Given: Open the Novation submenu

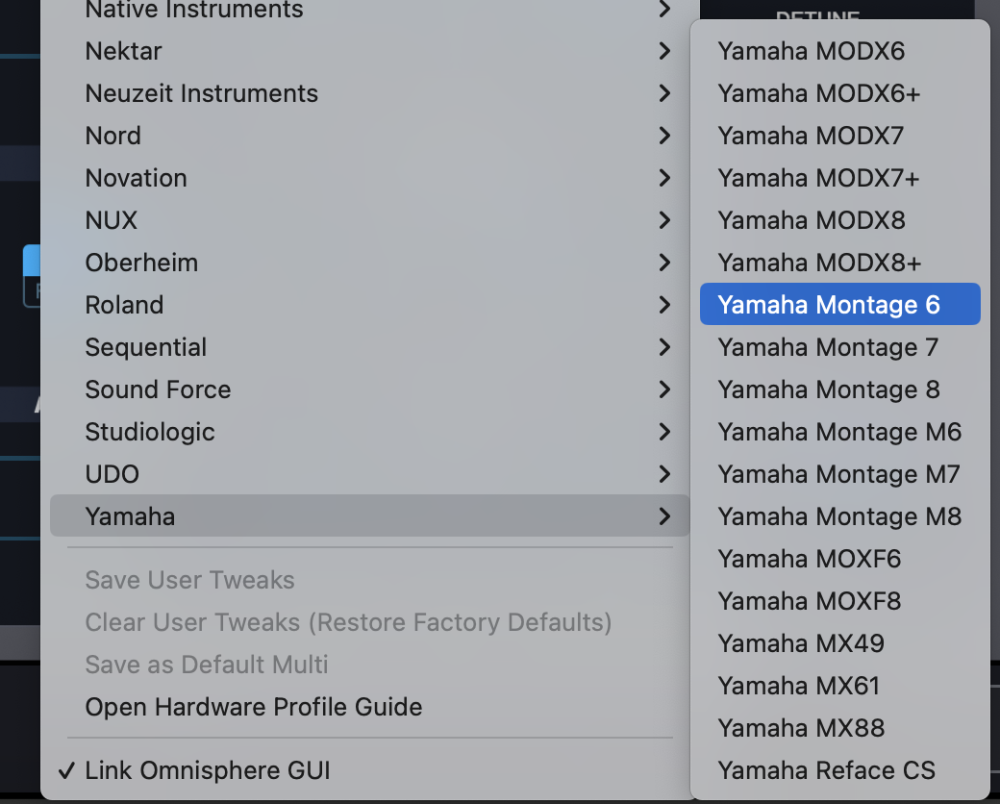Looking at the screenshot, I should point(136,178).
